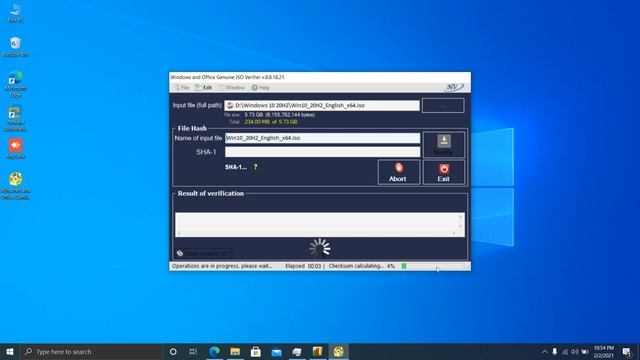This screenshot has height=360, width=640.
Task: Click the battery tray icon
Action: click(x=585, y=352)
